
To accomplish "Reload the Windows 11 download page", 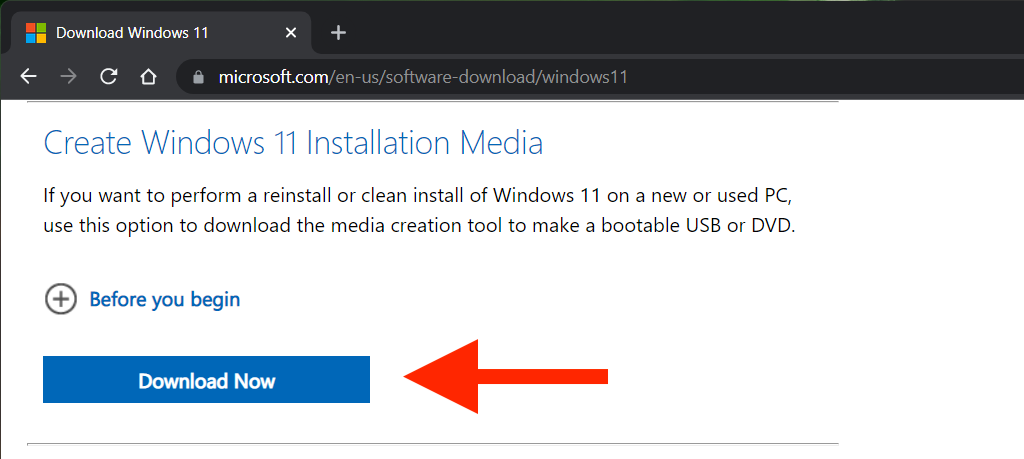I will click(109, 77).
